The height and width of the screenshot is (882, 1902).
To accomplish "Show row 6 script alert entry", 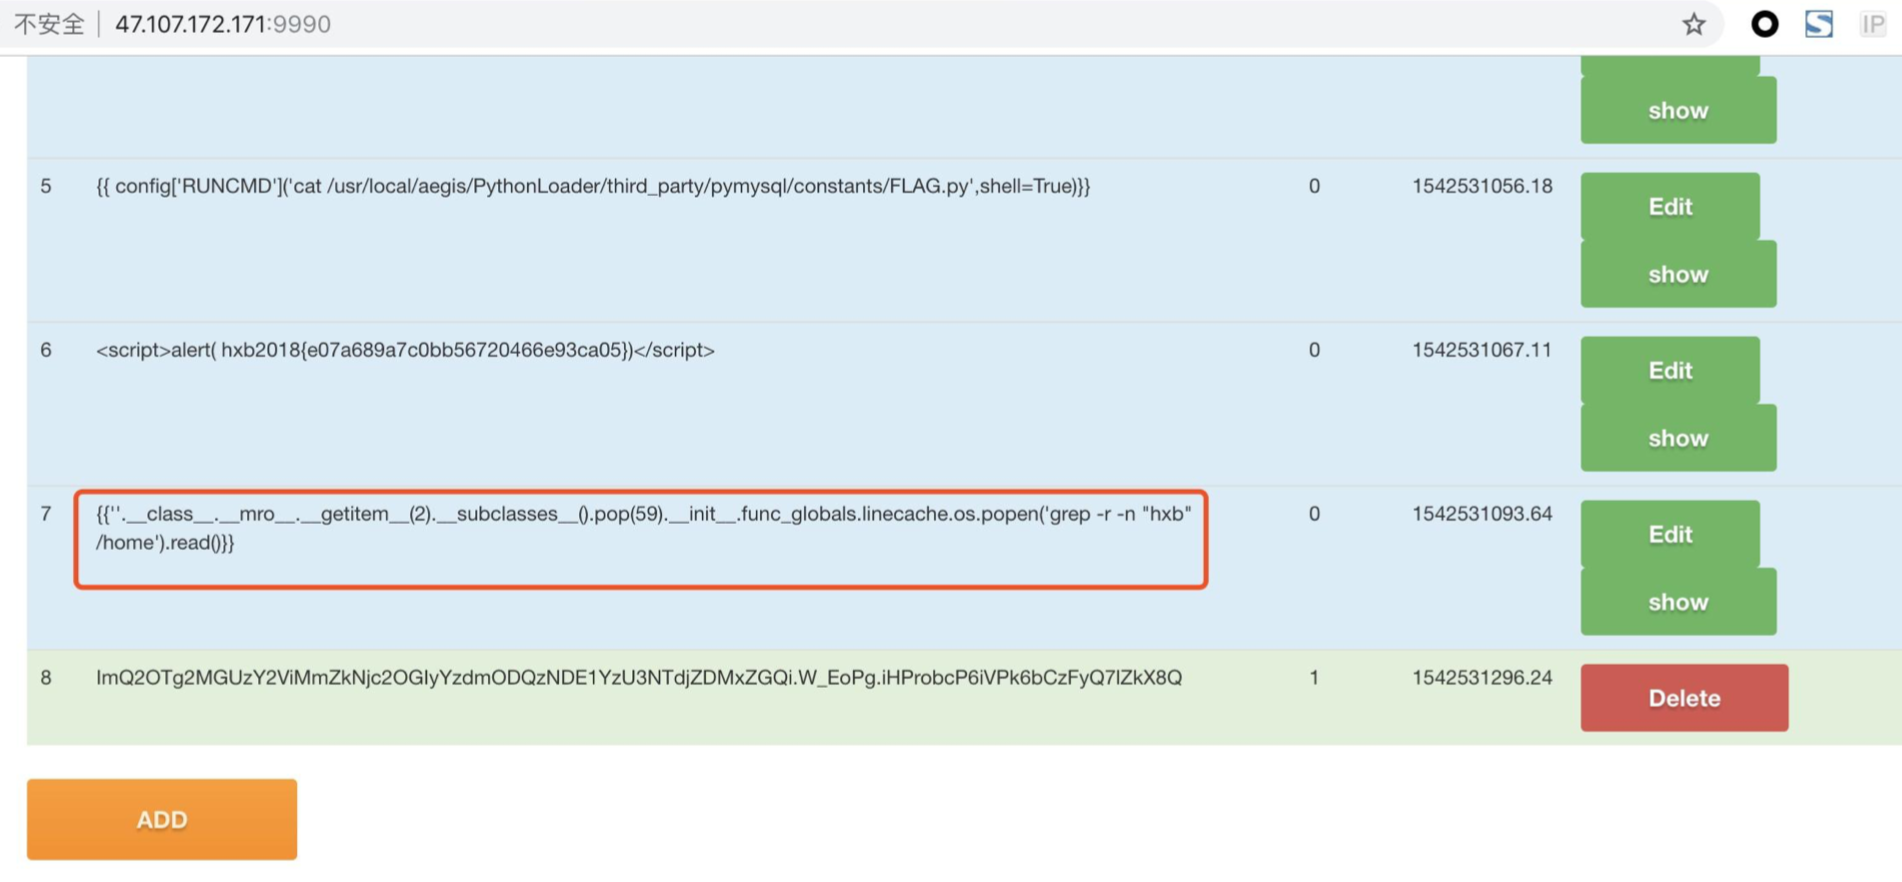I will pos(1678,438).
